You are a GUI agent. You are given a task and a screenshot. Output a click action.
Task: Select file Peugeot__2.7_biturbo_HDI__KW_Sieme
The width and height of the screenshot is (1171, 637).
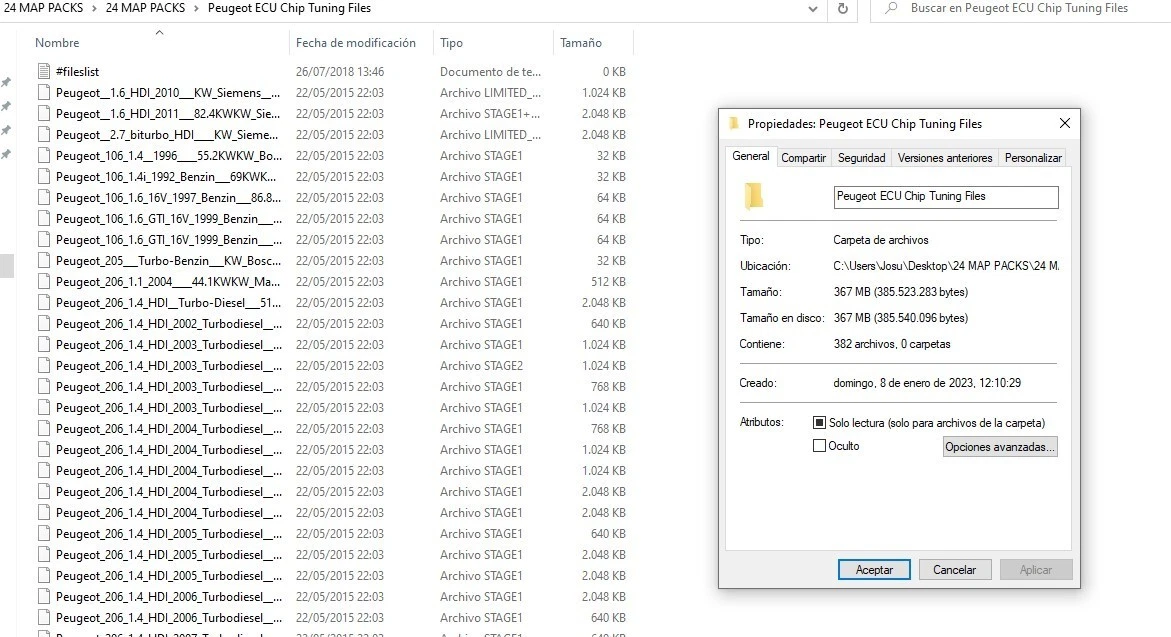click(167, 134)
